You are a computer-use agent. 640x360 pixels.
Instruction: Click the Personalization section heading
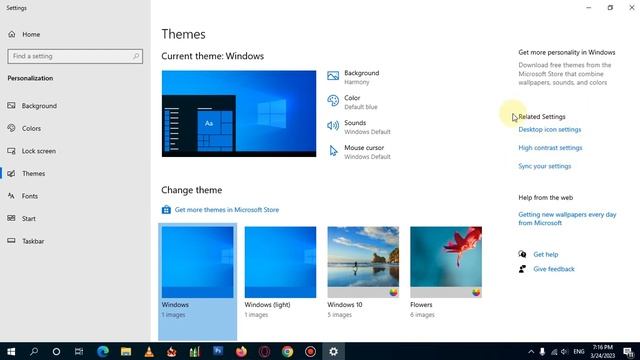coord(30,78)
